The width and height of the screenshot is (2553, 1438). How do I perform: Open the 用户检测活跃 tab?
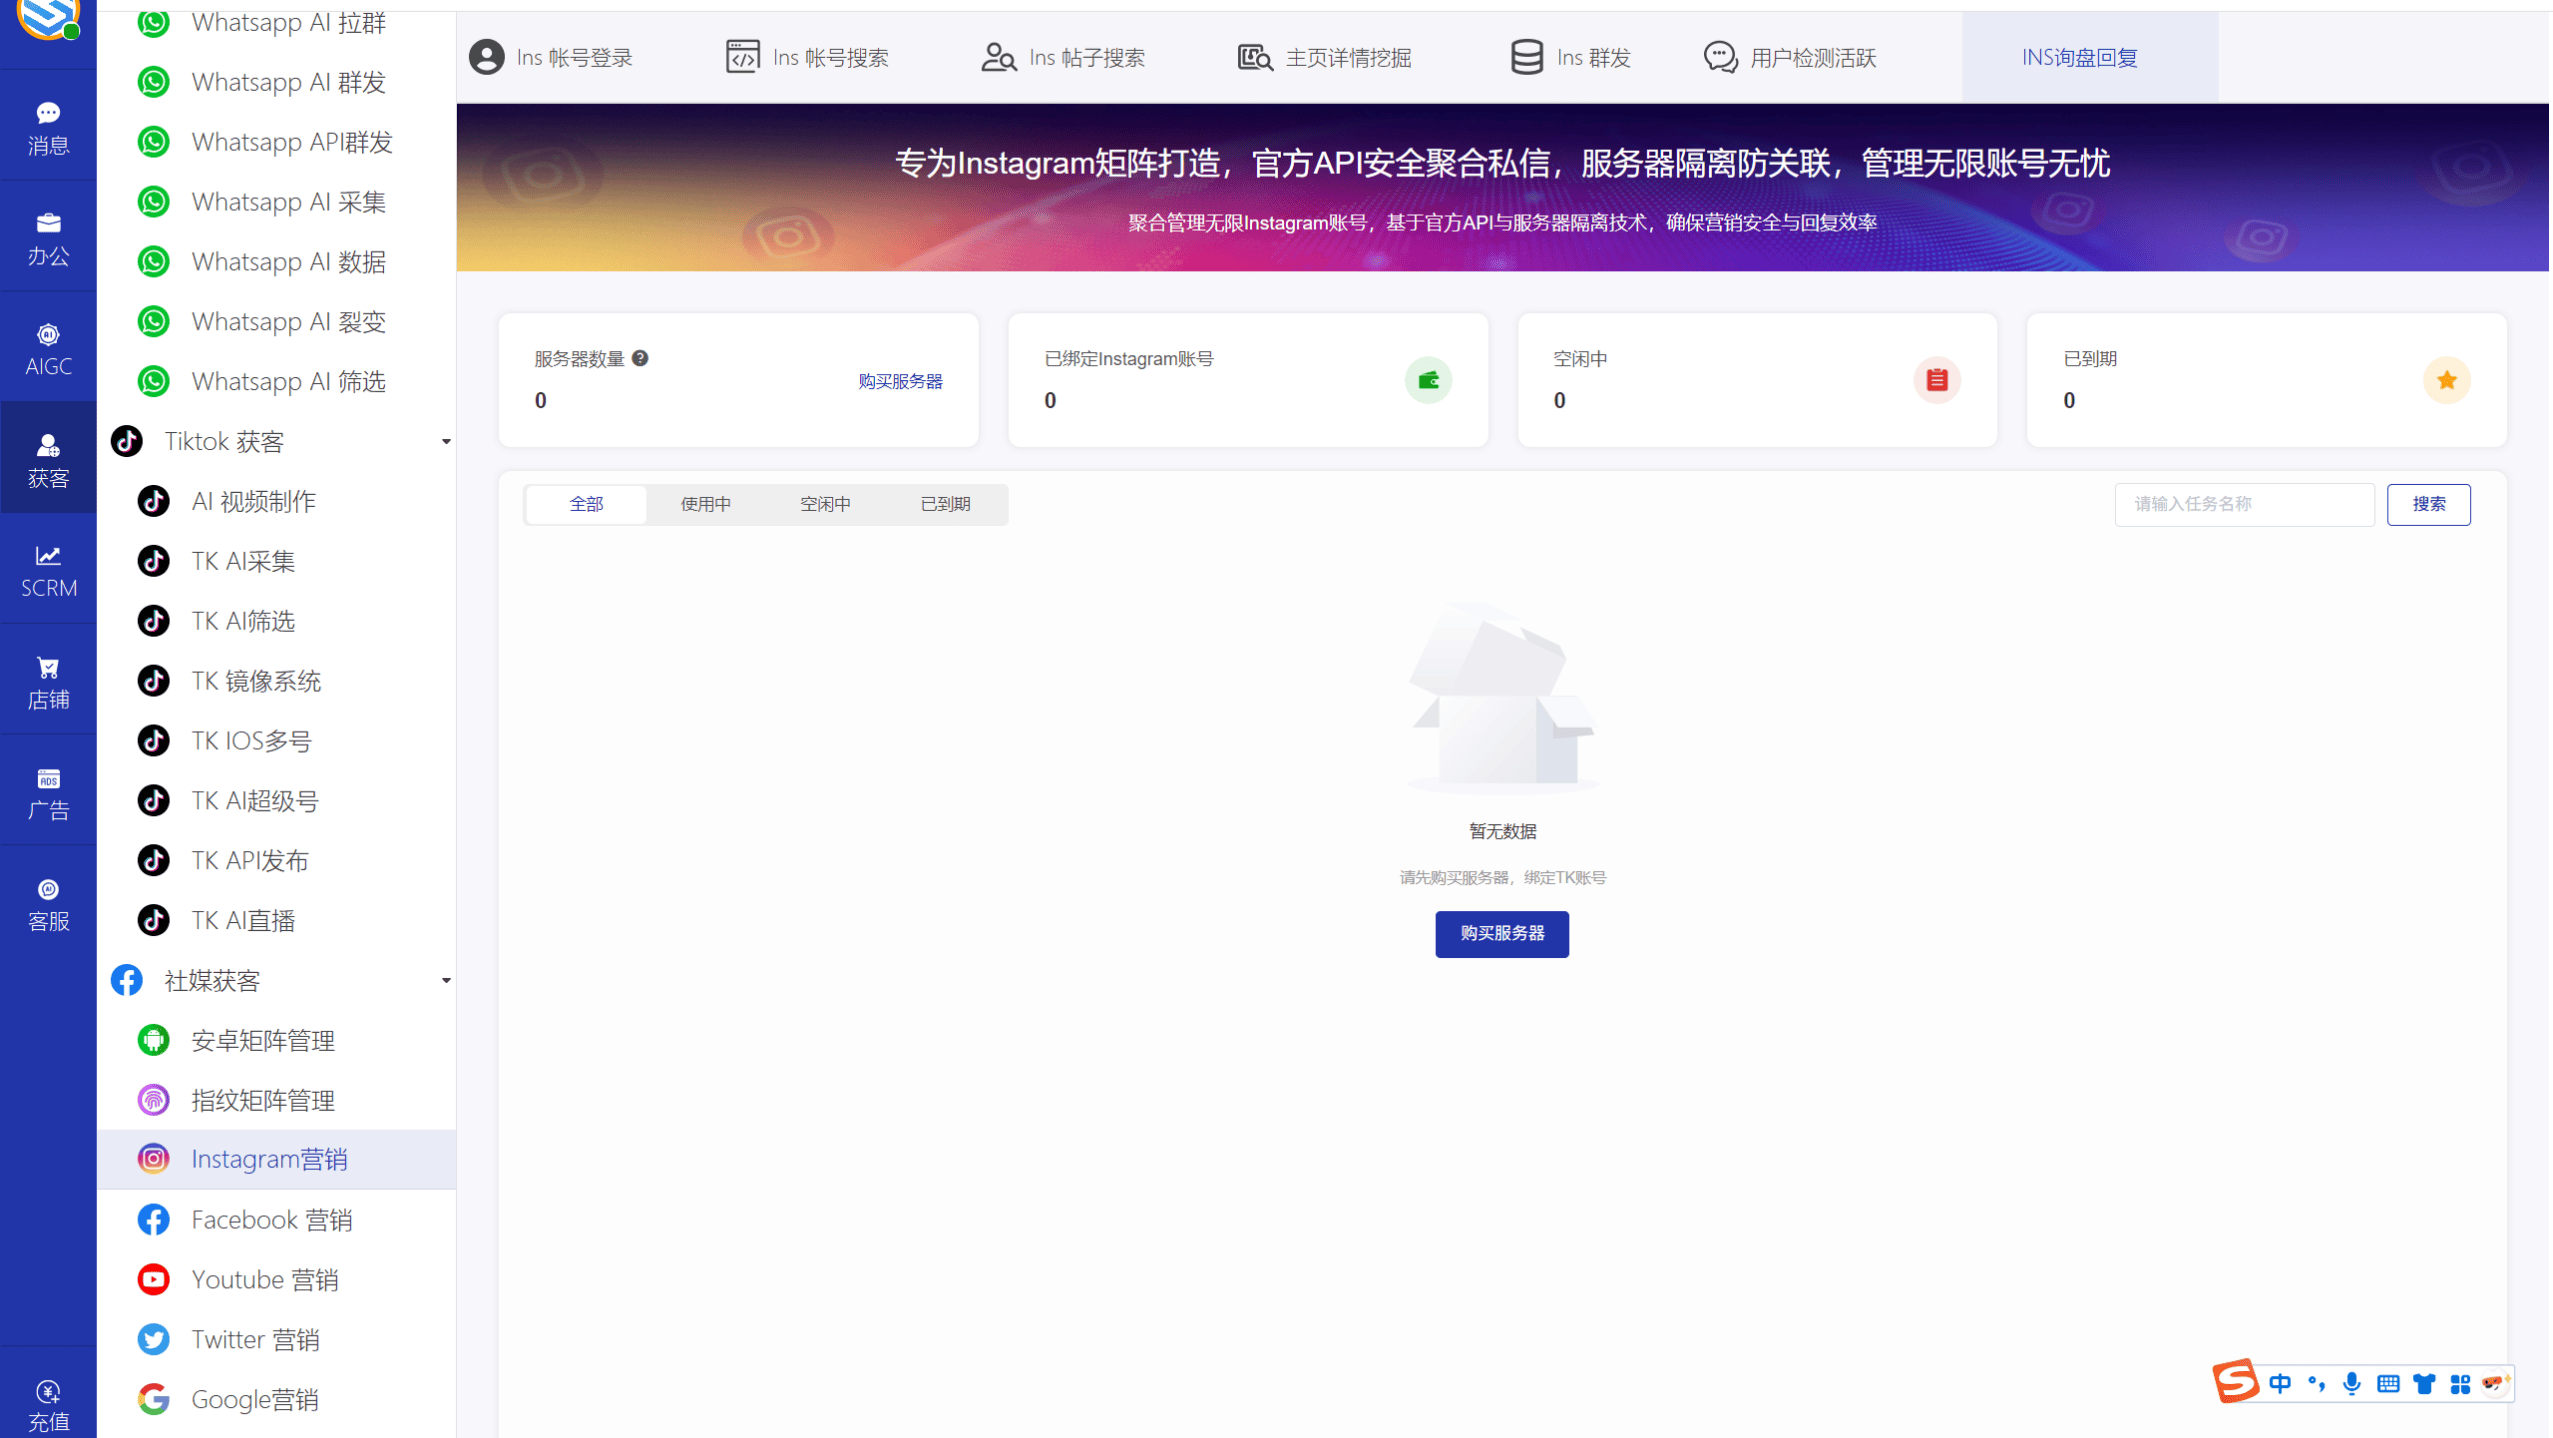[1789, 57]
